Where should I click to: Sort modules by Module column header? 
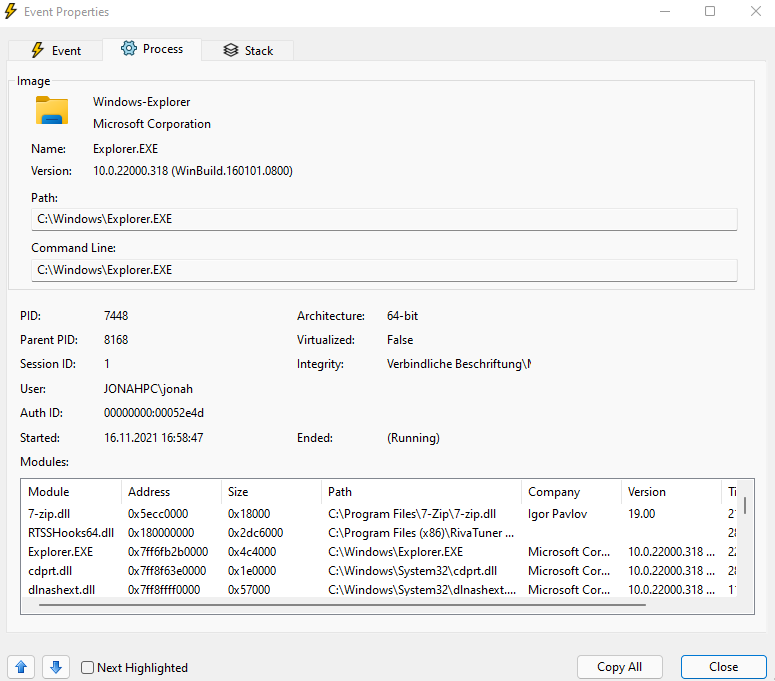[x=71, y=492]
